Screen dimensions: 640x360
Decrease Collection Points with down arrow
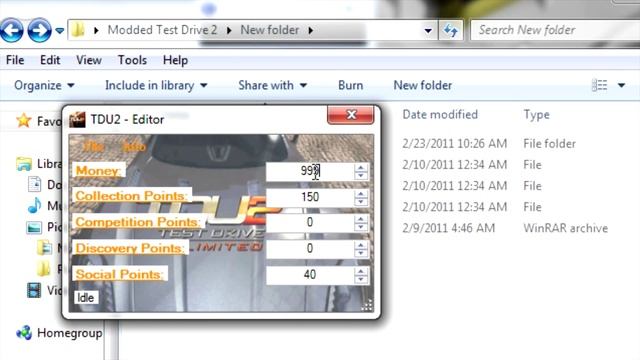point(361,202)
